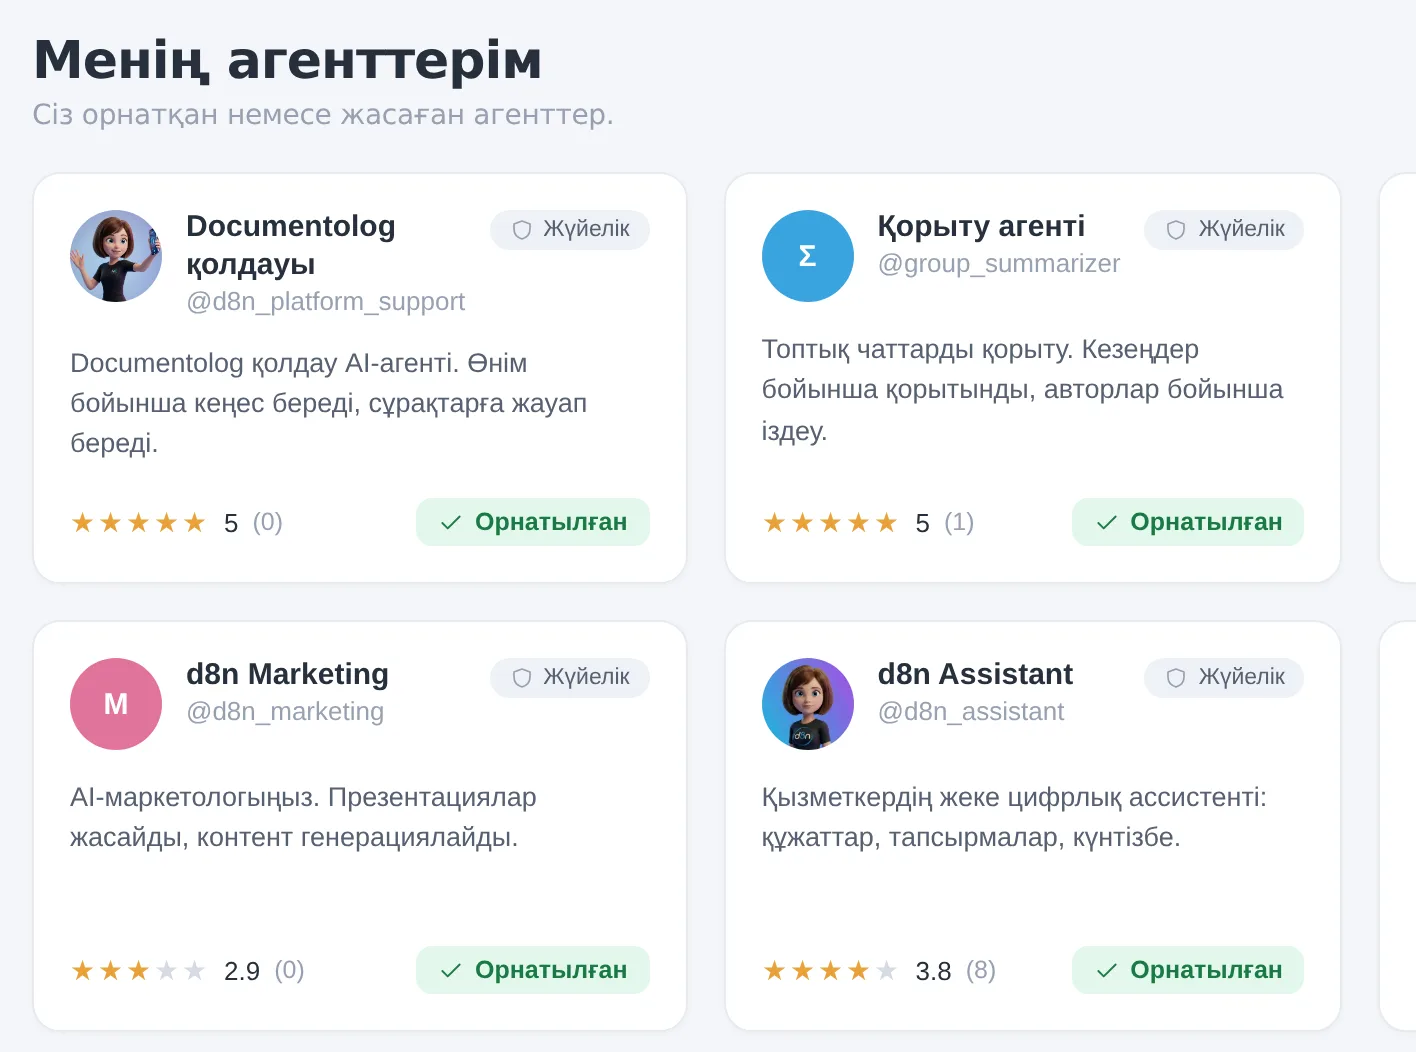1416x1052 pixels.
Task: Toggle Орнатылған status for d8n Assistant
Action: pyautogui.click(x=1188, y=970)
